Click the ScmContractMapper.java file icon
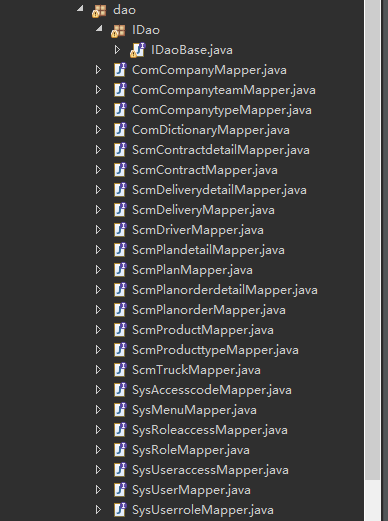This screenshot has width=388, height=521. pos(120,170)
